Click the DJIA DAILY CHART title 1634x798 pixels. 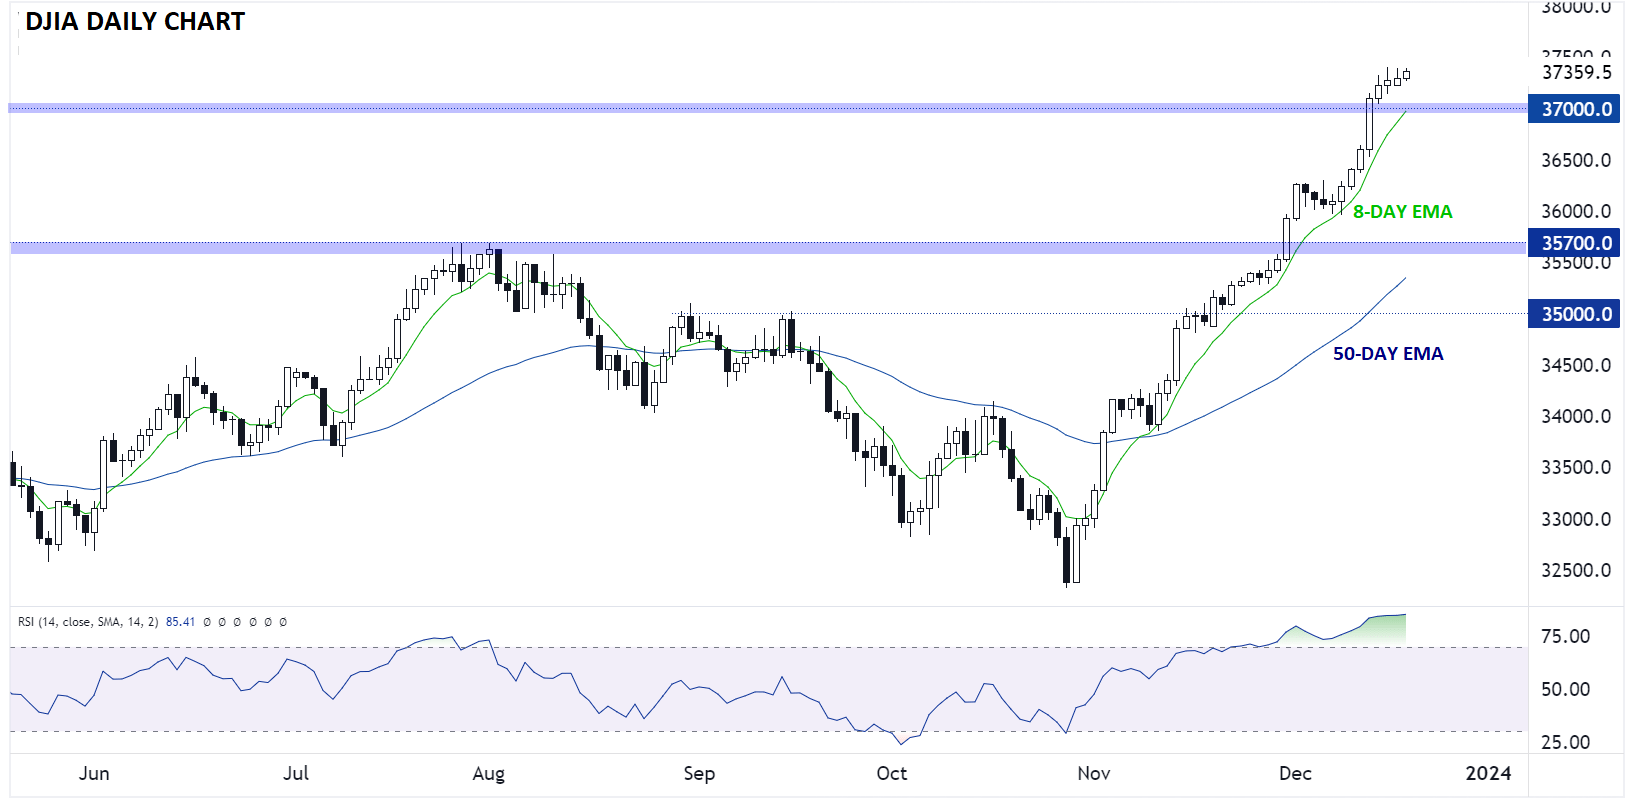pos(135,21)
